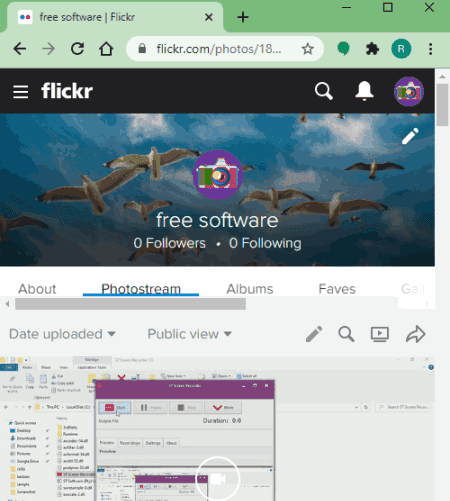Open the Flickr hamburger menu
Viewport: 450px width, 501px height.
(x=21, y=91)
